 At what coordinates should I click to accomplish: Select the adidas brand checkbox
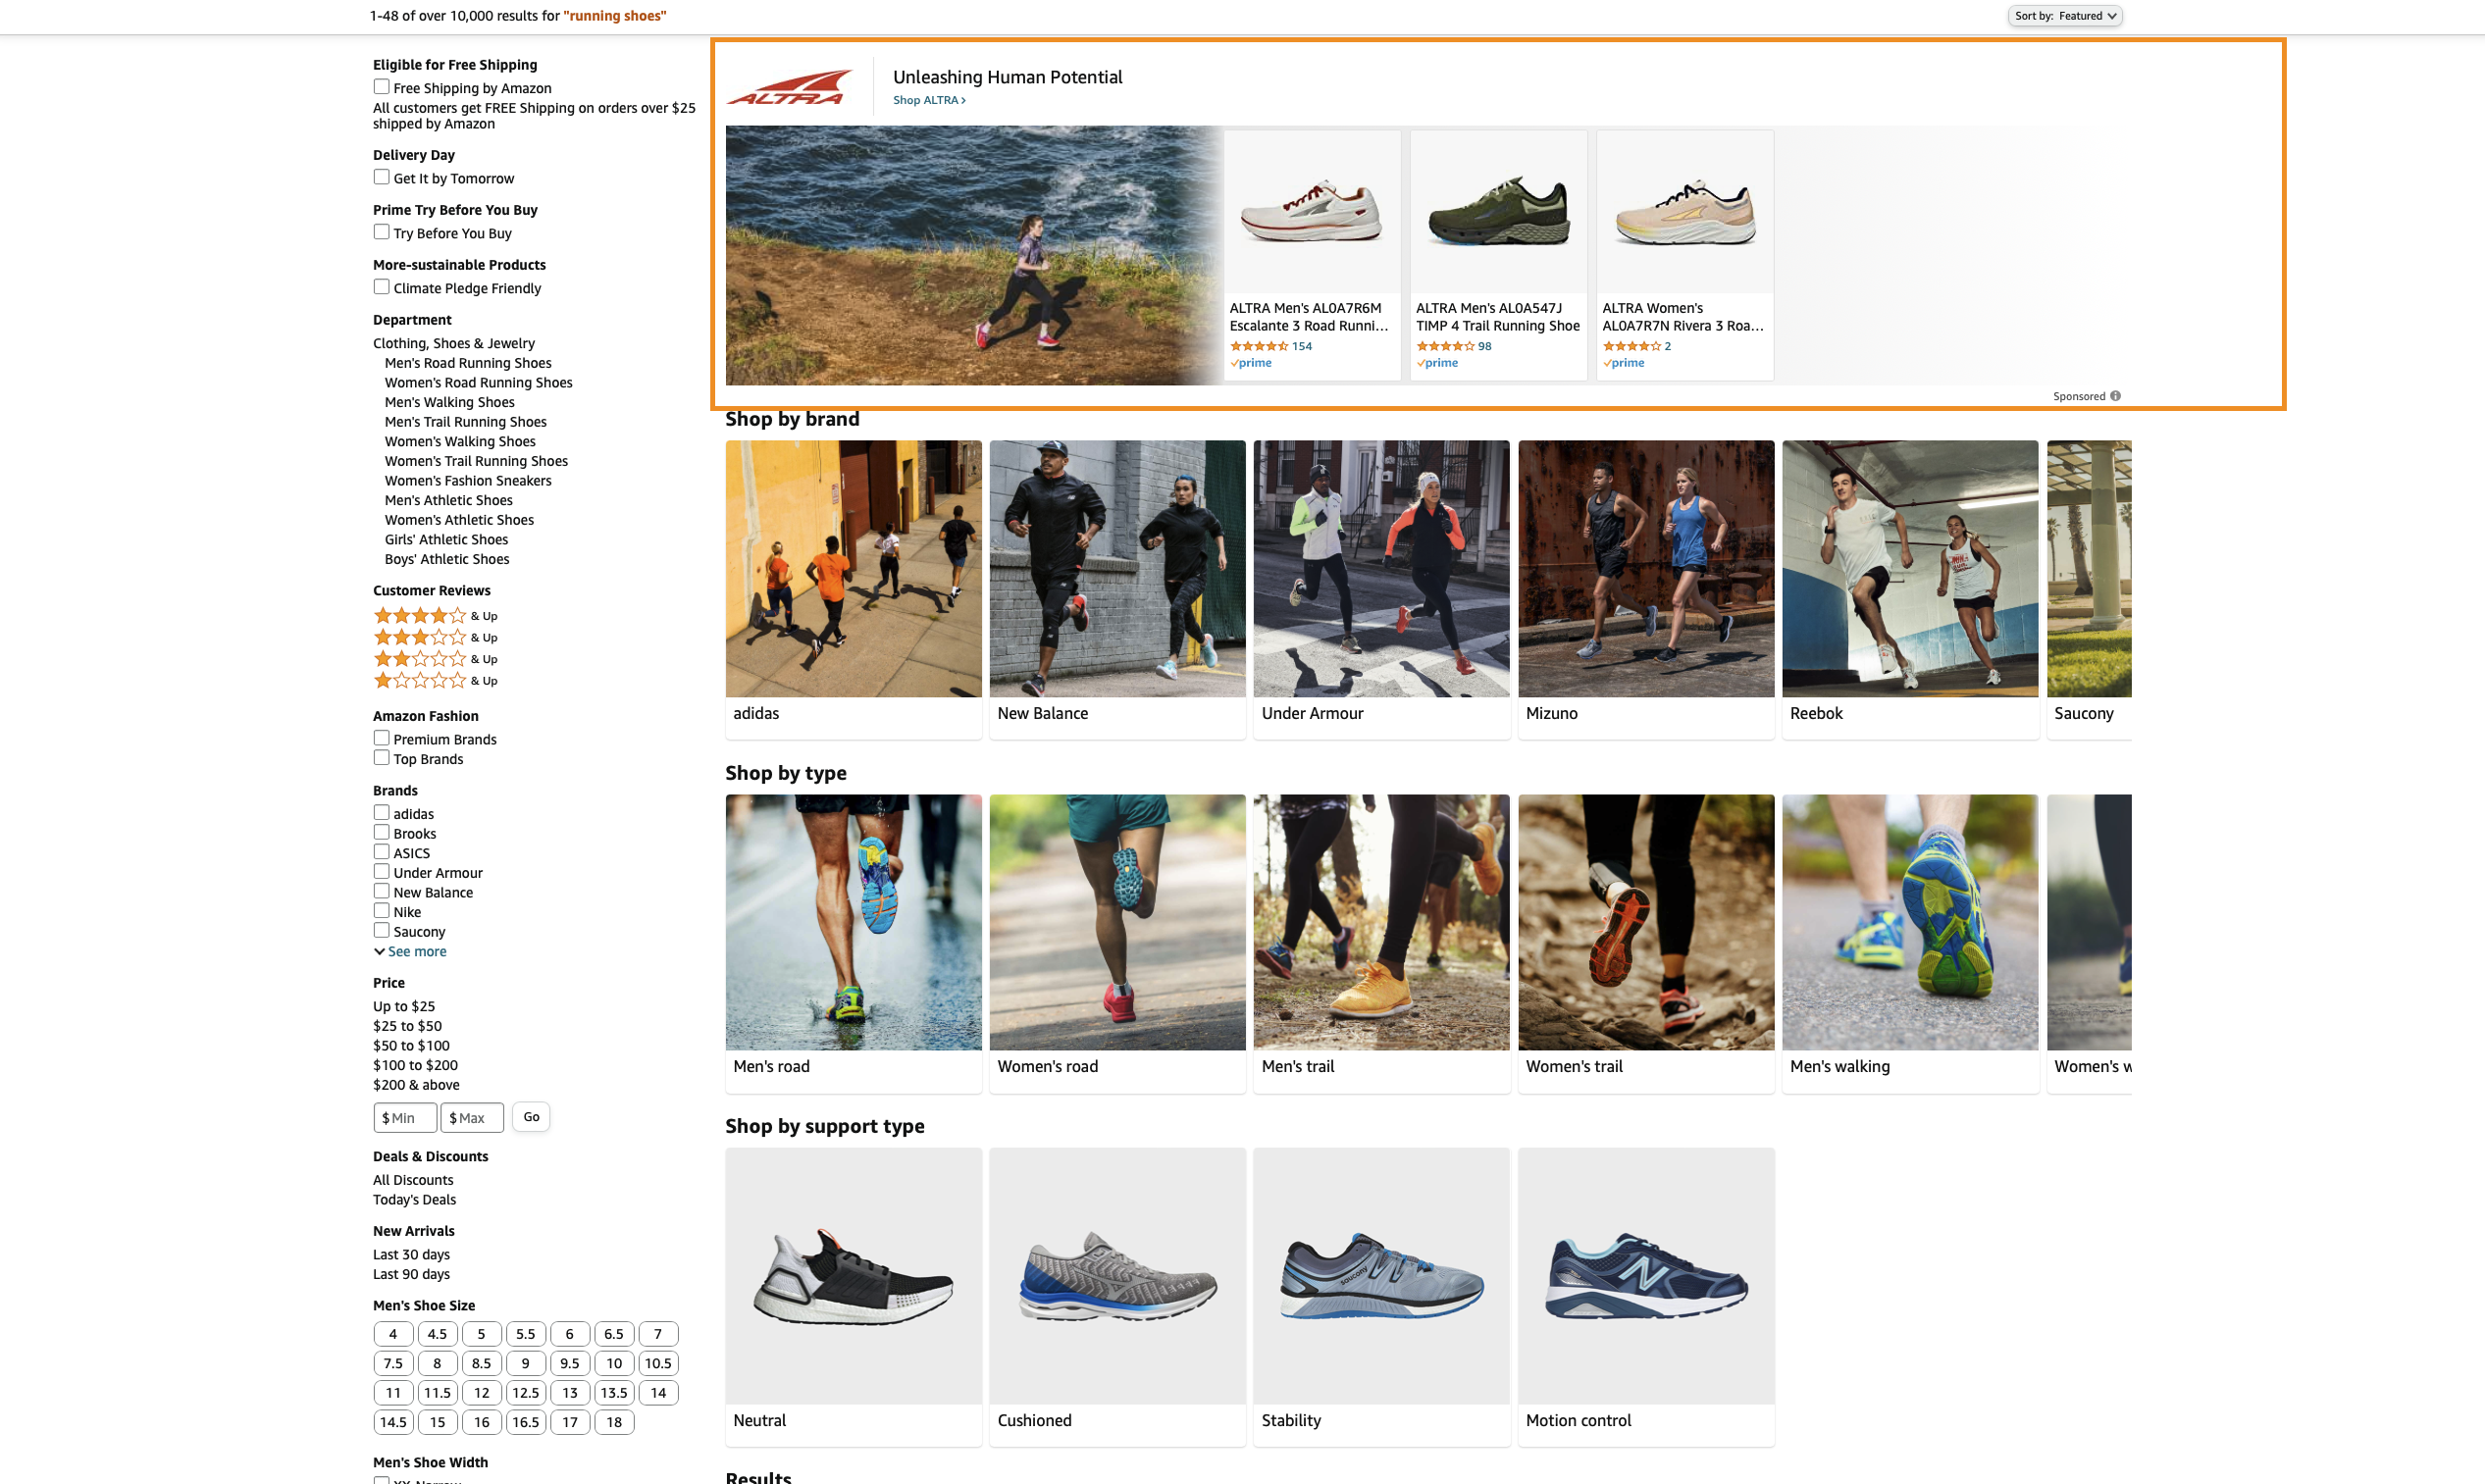381,813
